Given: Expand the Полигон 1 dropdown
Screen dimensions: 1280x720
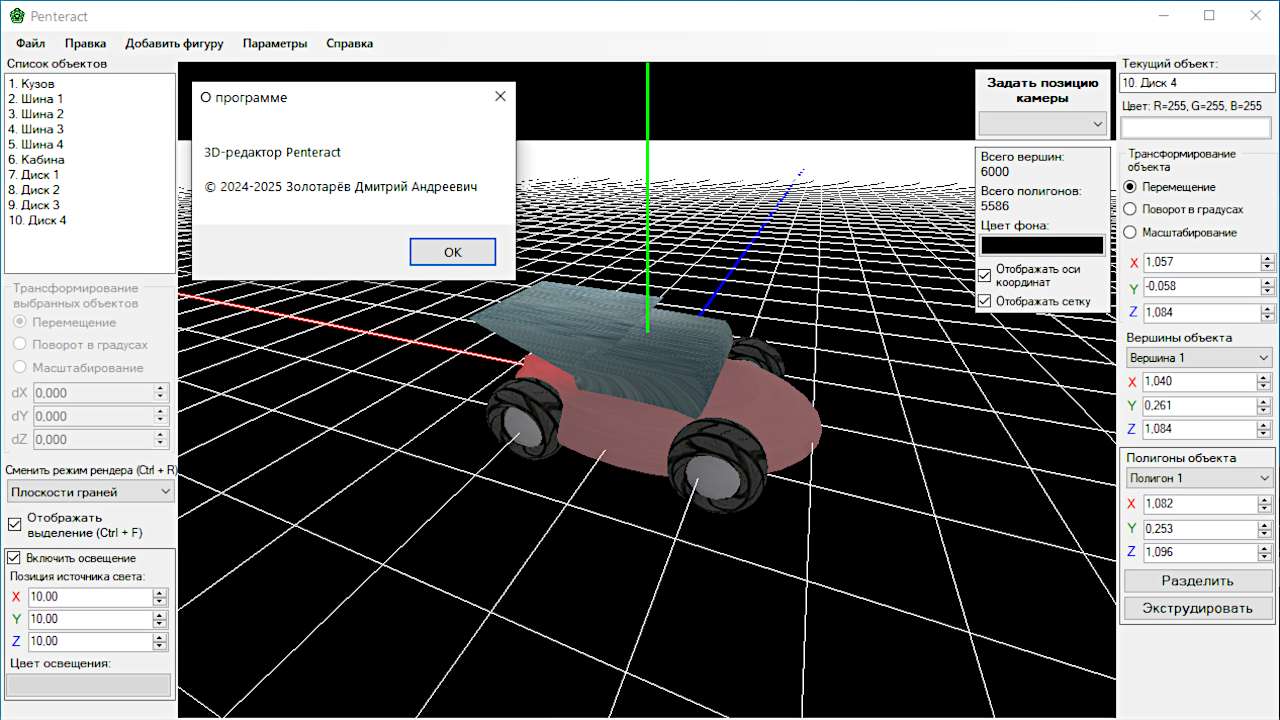Looking at the screenshot, I should pos(1197,478).
